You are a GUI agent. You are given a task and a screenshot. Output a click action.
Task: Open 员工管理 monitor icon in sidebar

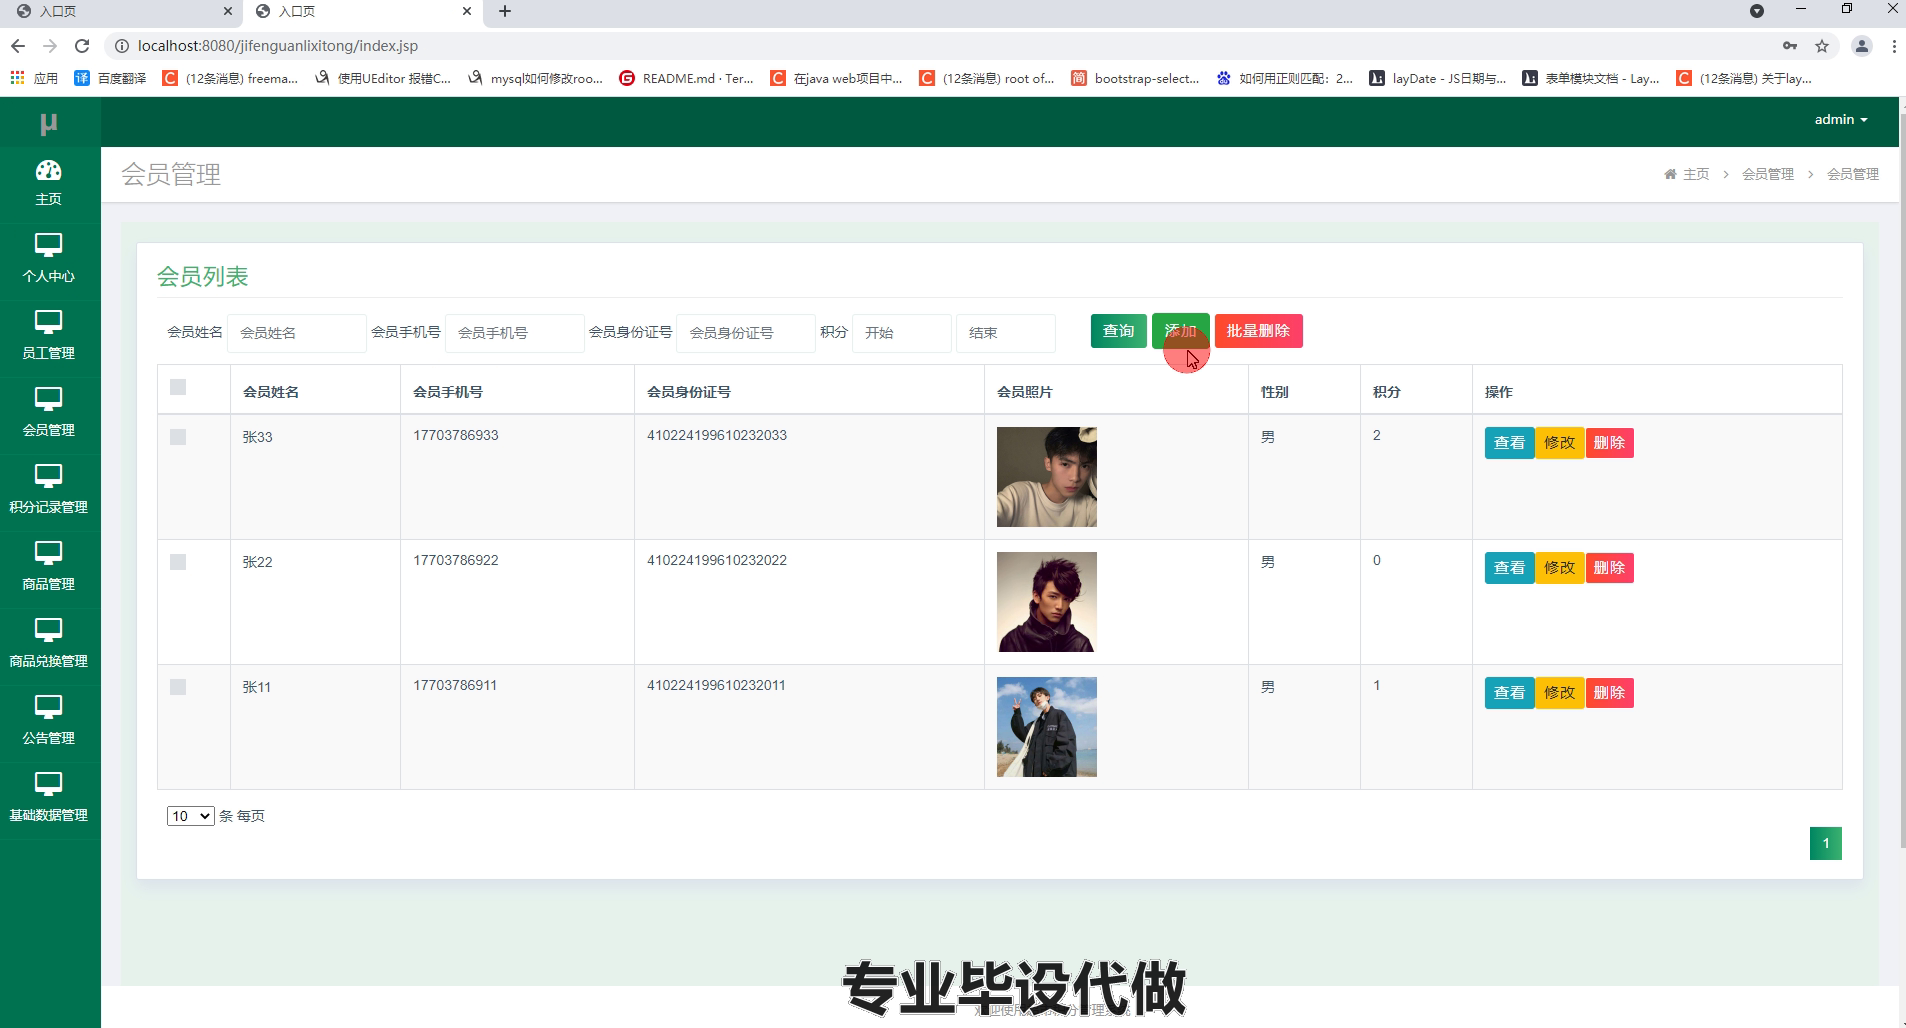click(48, 321)
